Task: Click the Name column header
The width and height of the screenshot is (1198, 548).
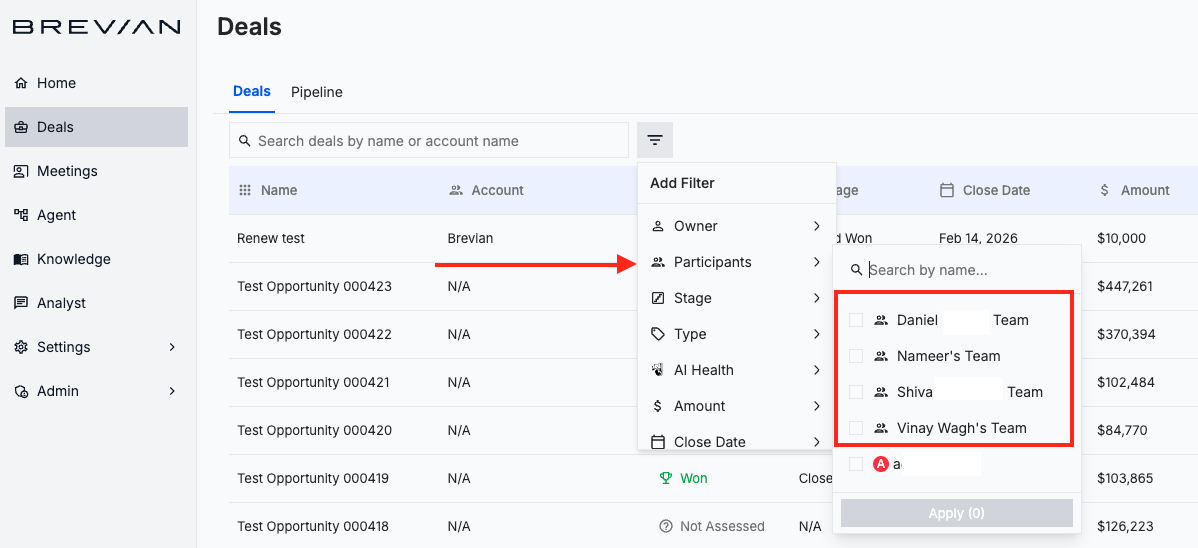Action: coord(279,190)
